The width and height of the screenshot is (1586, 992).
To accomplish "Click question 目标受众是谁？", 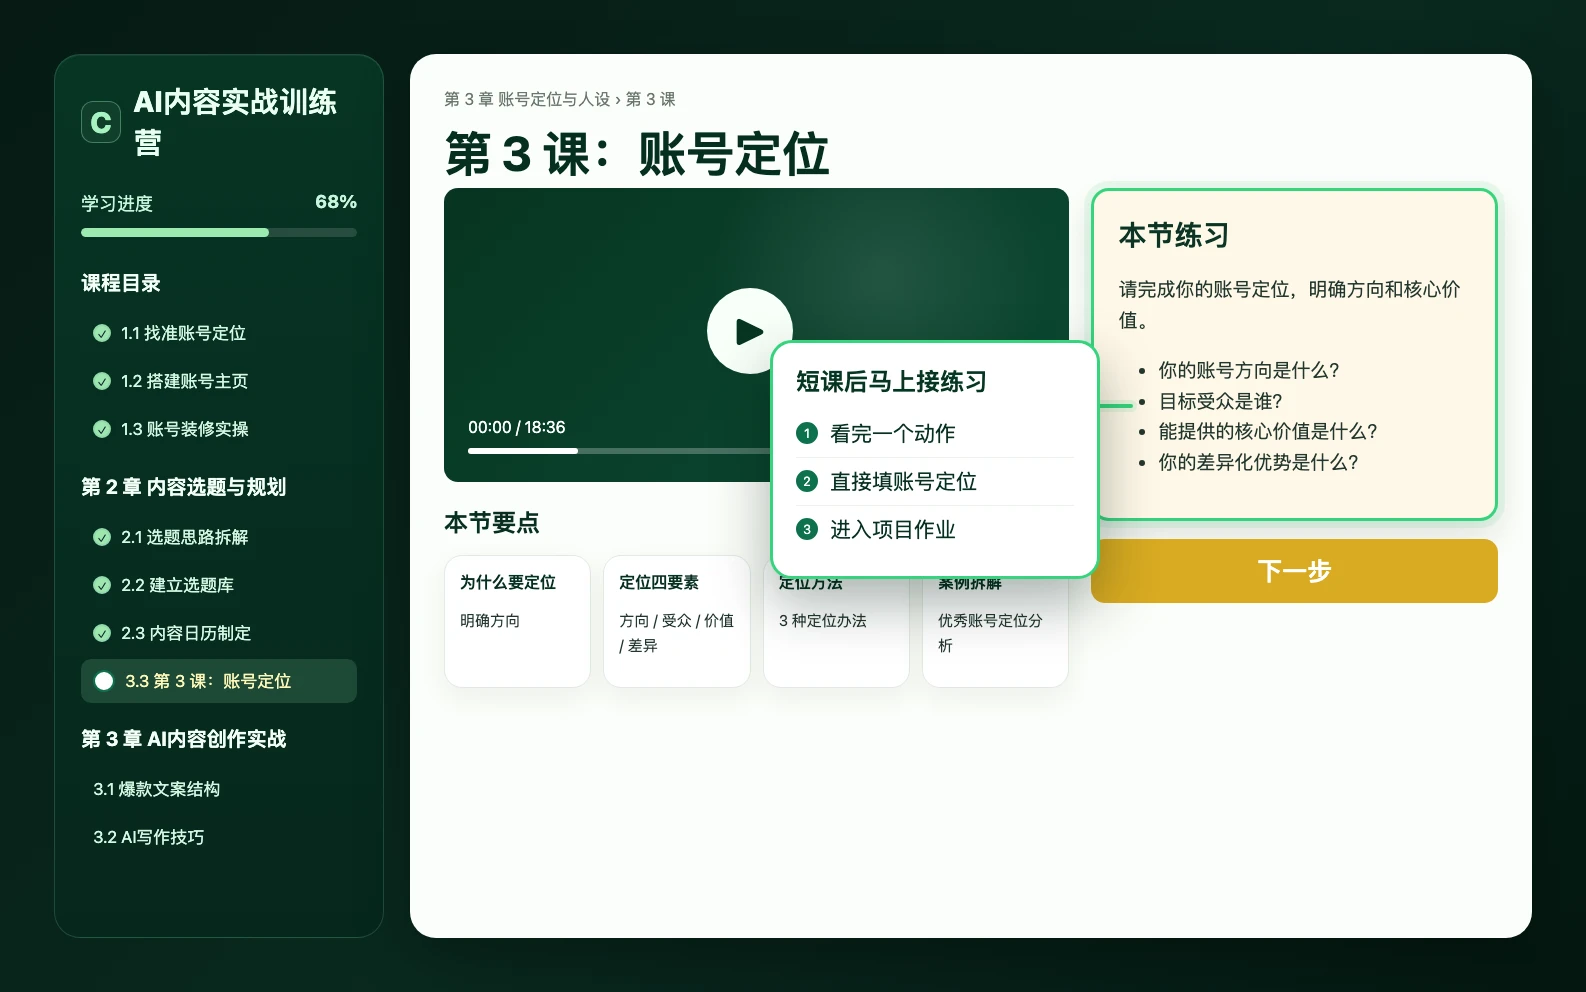I will [x=1220, y=401].
